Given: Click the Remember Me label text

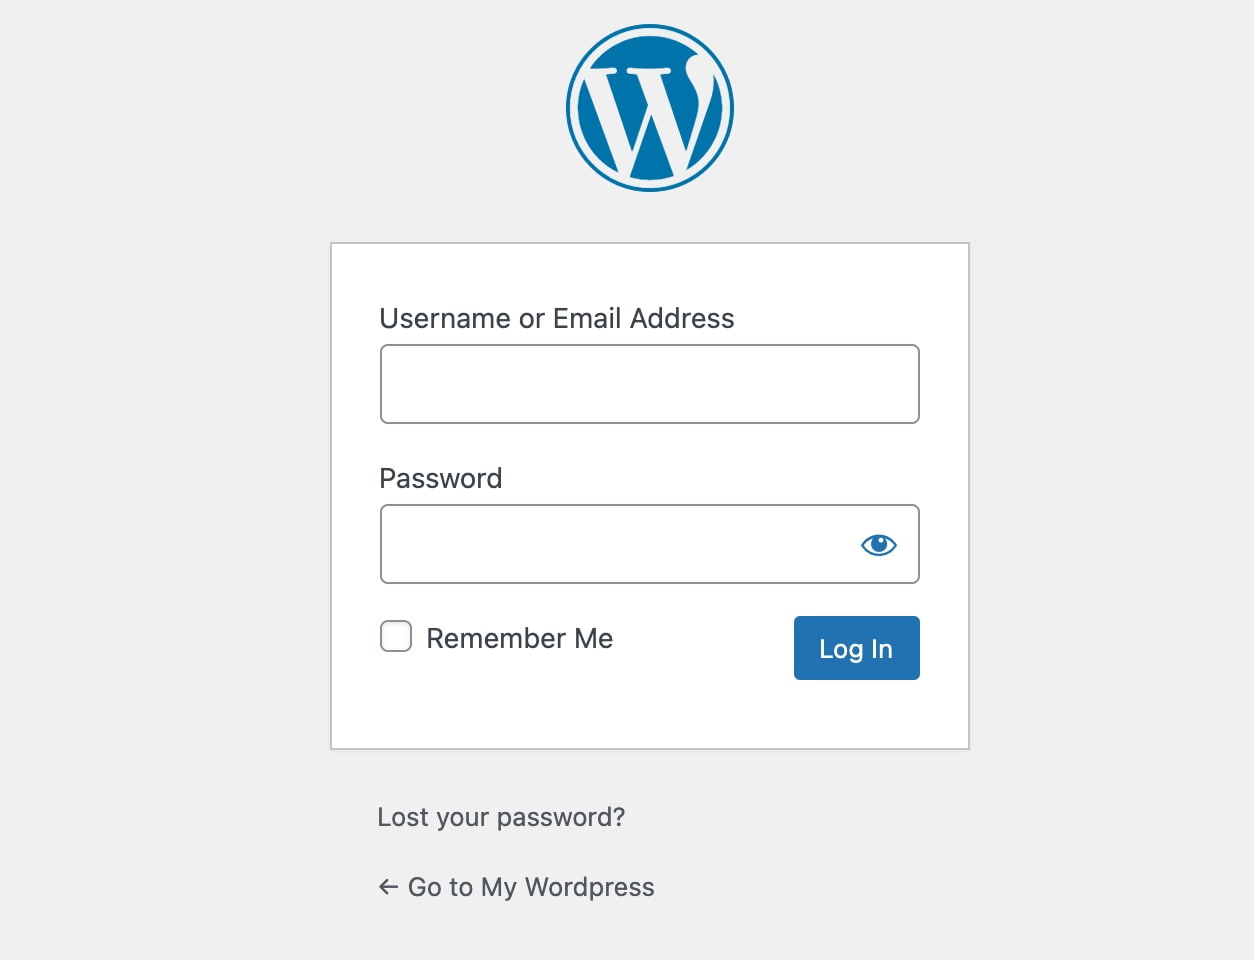Looking at the screenshot, I should [x=519, y=638].
